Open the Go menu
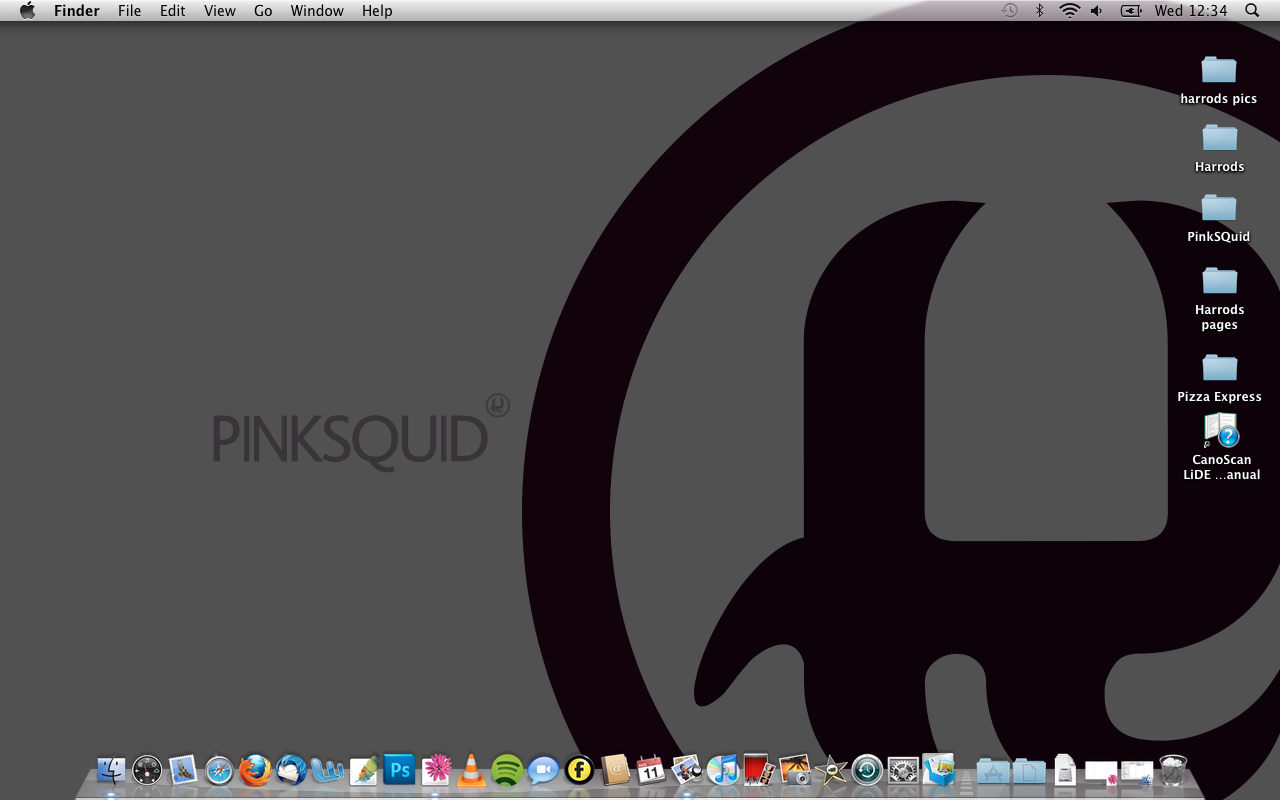Viewport: 1280px width, 800px height. point(263,10)
